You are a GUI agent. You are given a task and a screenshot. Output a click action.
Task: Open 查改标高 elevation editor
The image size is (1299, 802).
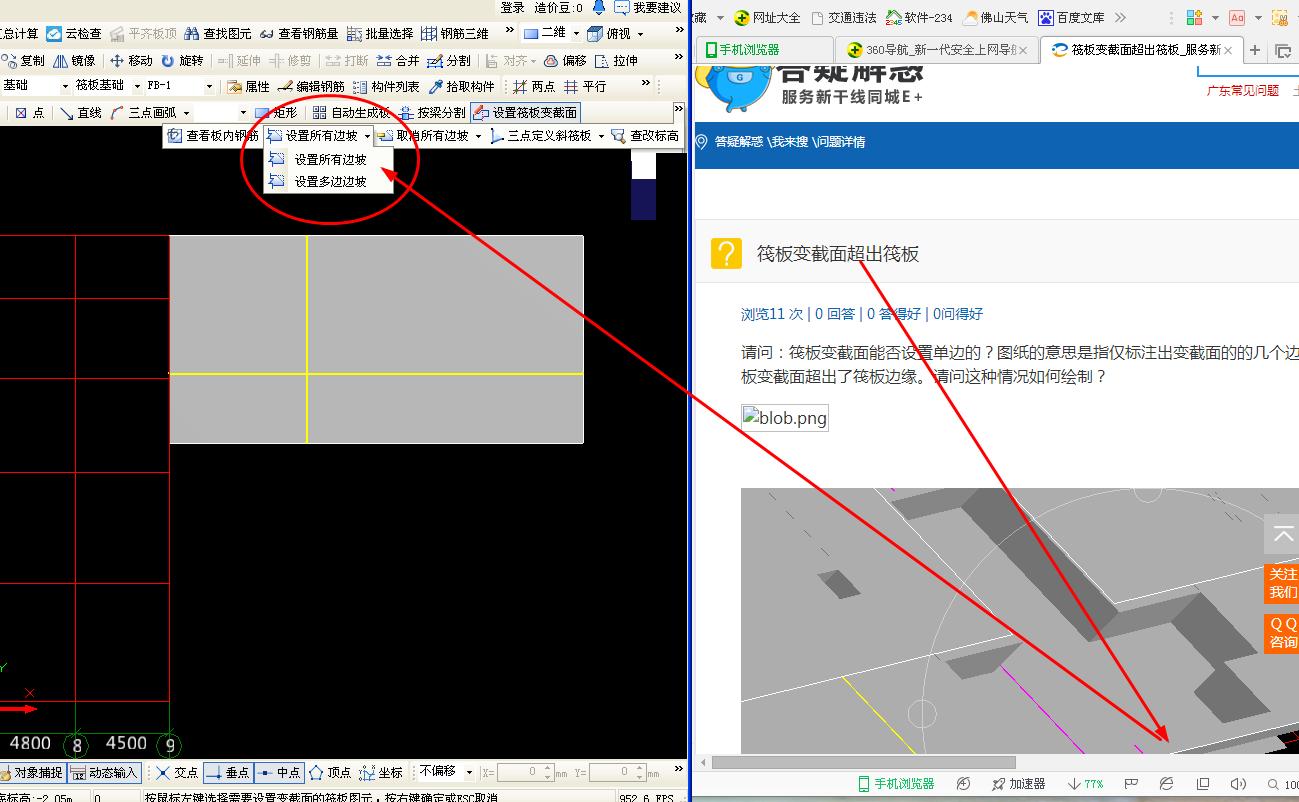pos(645,136)
